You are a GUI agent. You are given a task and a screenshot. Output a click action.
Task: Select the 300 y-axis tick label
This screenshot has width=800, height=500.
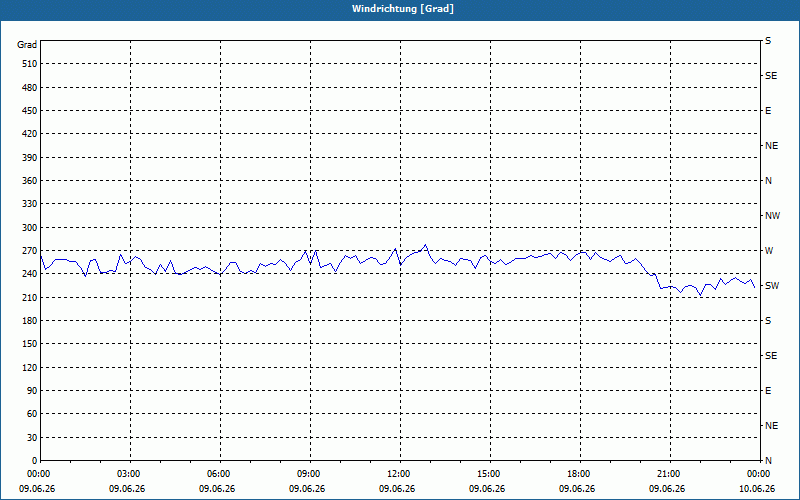tap(30, 228)
